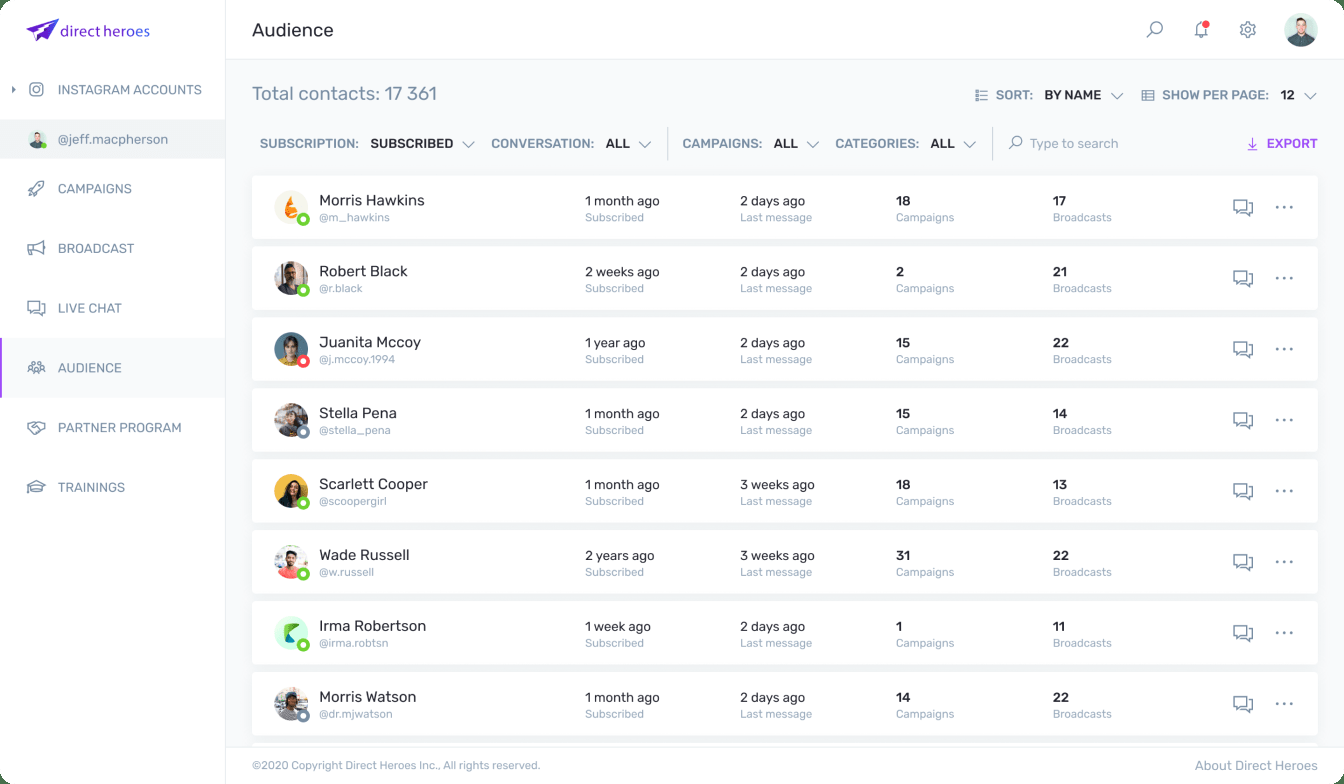Go to Campaigns in the sidebar
This screenshot has height=784, width=1344.
[94, 189]
